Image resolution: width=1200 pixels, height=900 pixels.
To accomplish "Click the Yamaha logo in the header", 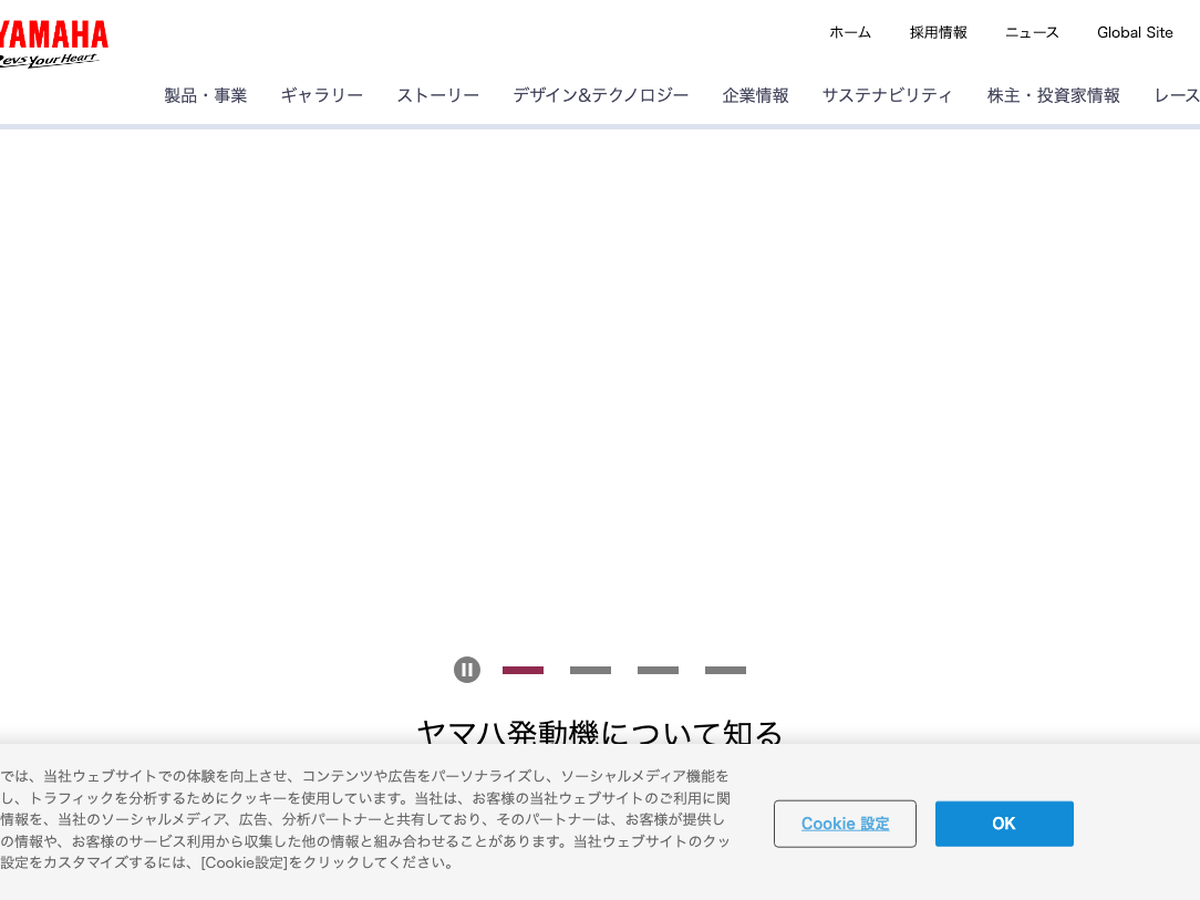I will click(52, 43).
